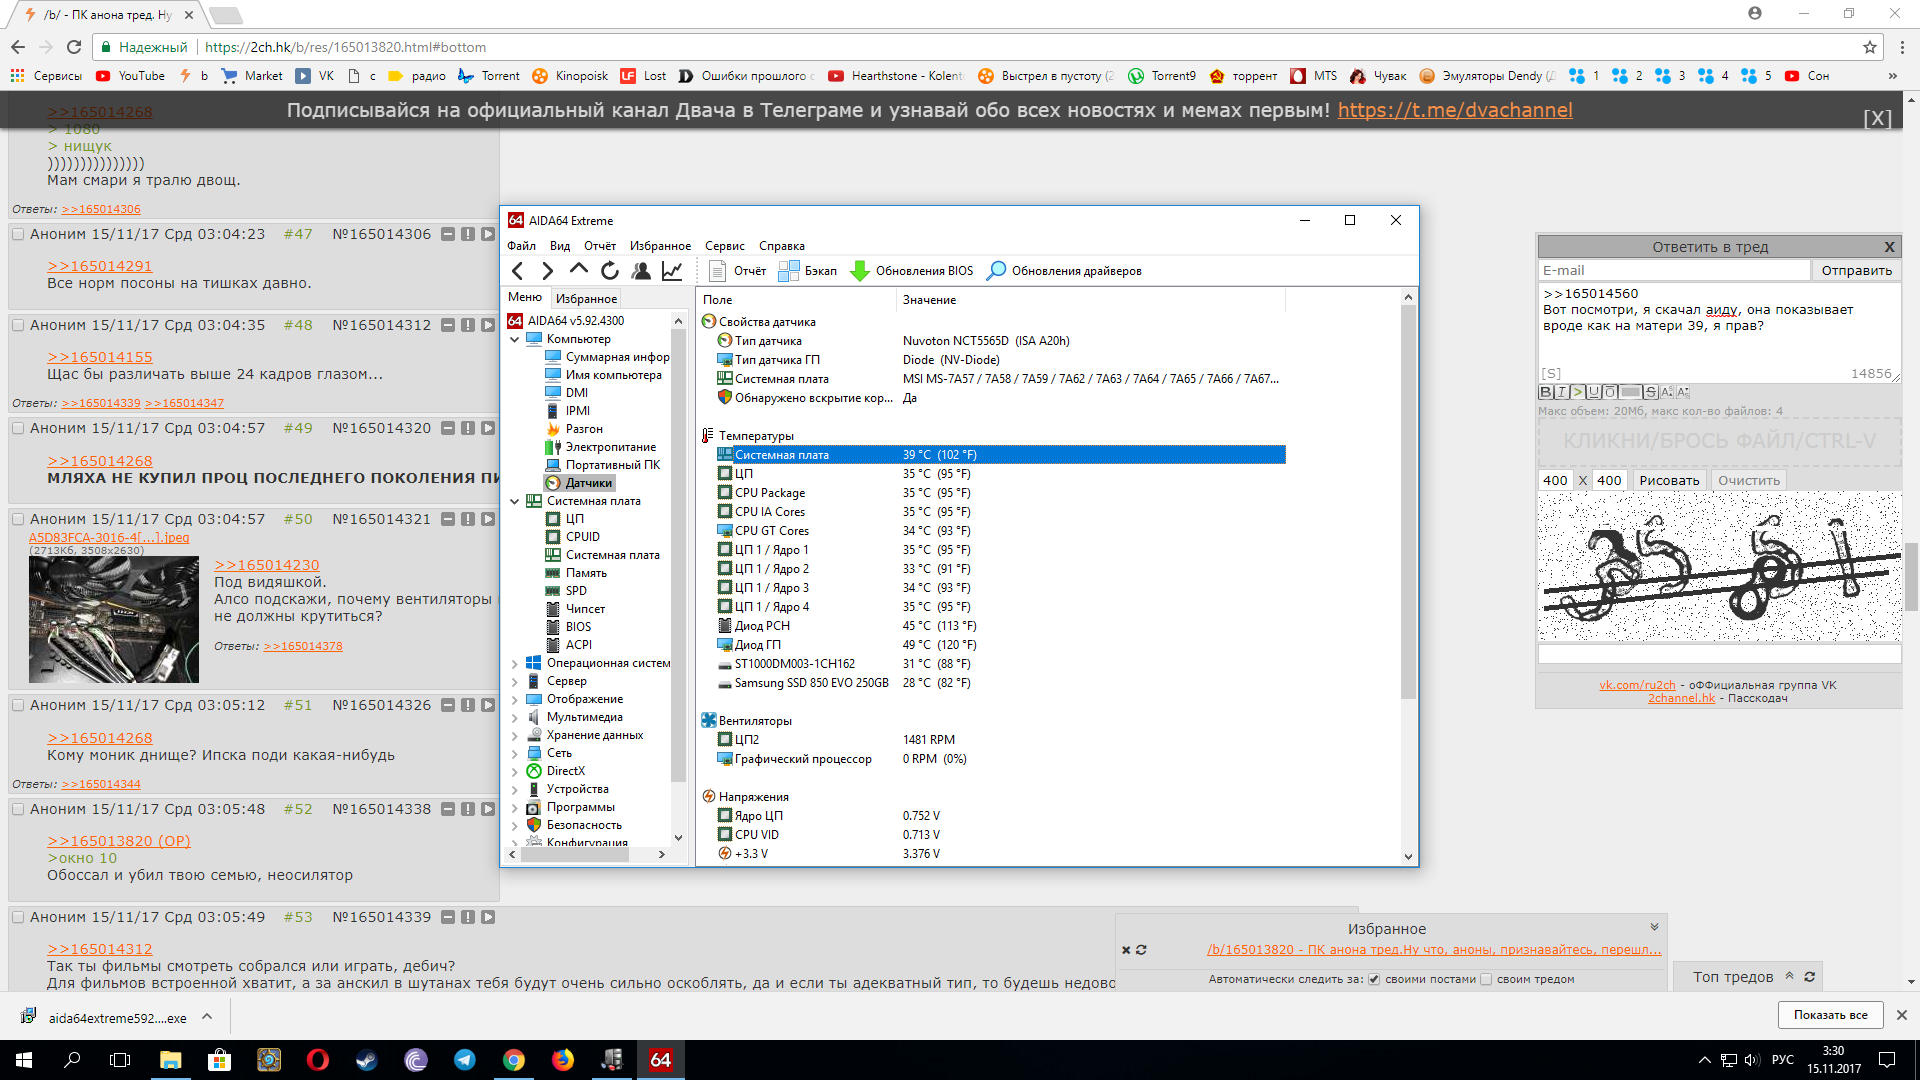Open the Файл menu in AIDA64

click(521, 246)
